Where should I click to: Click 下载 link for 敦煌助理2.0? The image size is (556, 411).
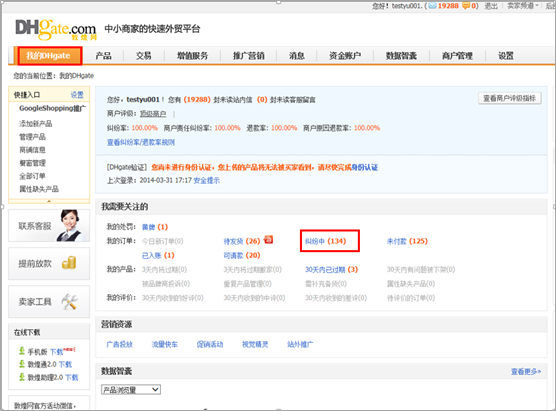coord(72,377)
